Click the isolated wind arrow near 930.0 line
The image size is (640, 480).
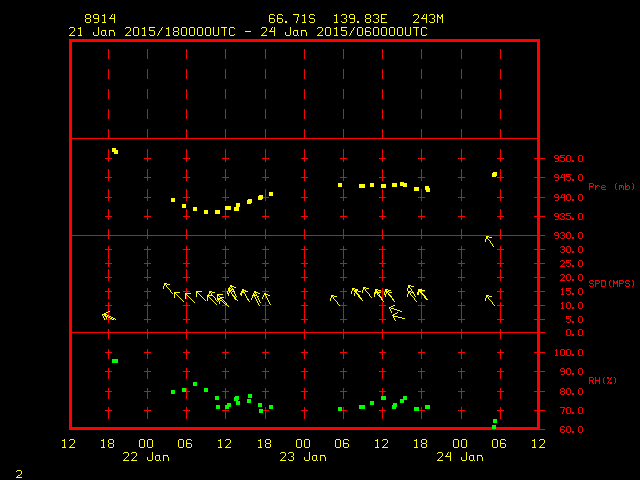(490, 241)
